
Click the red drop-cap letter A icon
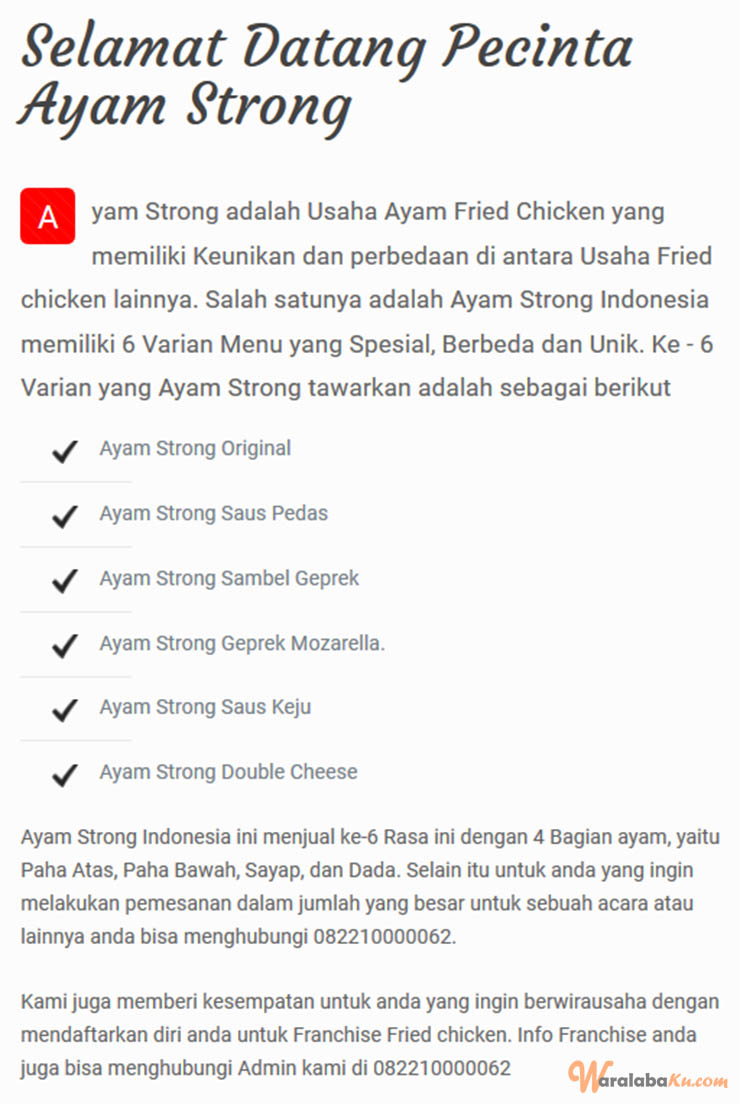(x=47, y=216)
